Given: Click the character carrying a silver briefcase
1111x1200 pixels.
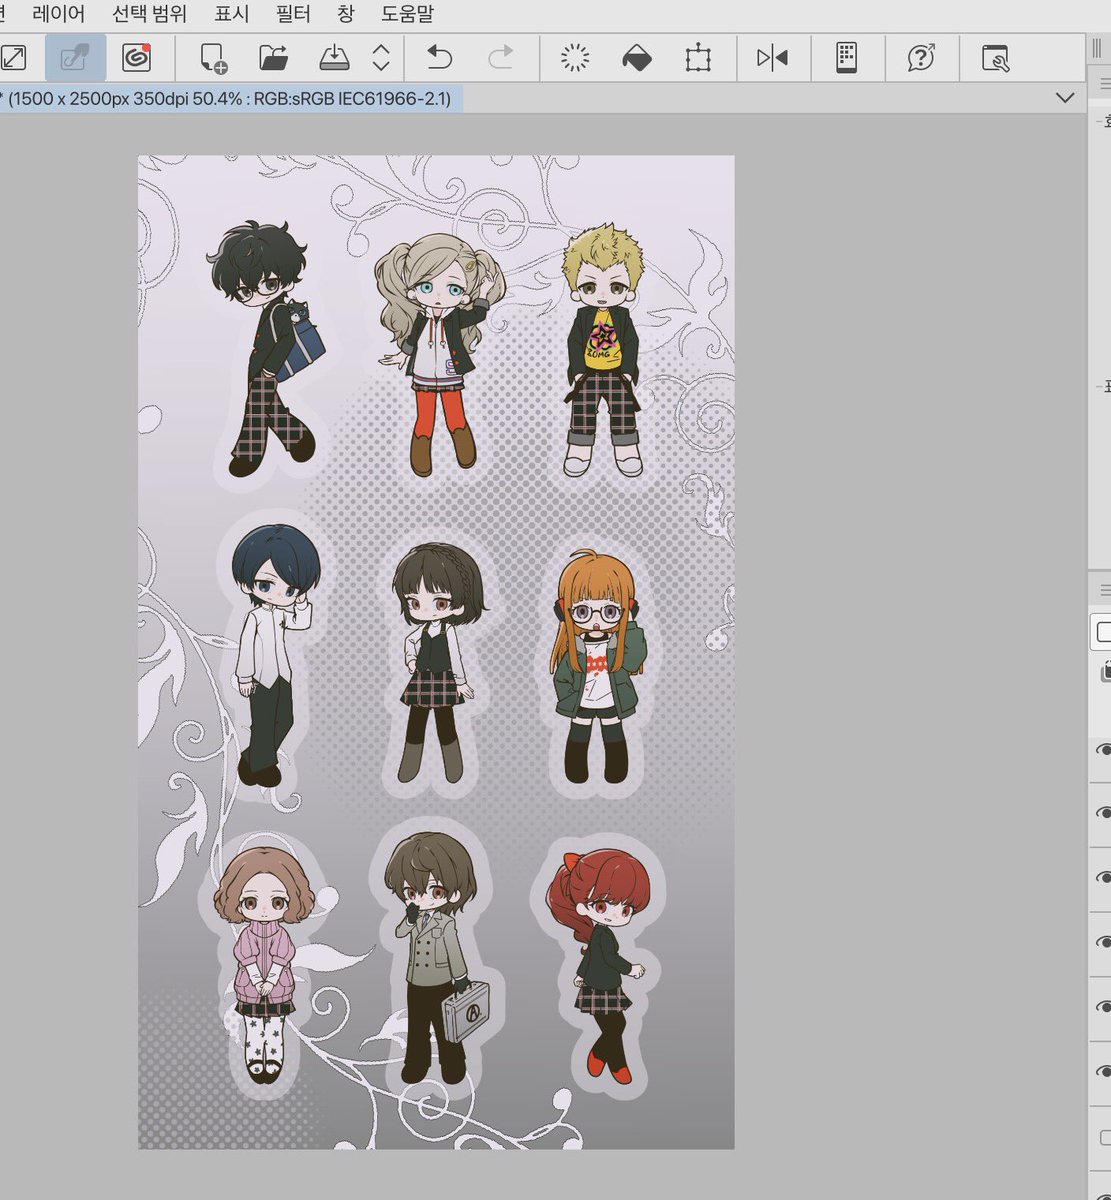Looking at the screenshot, I should coord(437,960).
